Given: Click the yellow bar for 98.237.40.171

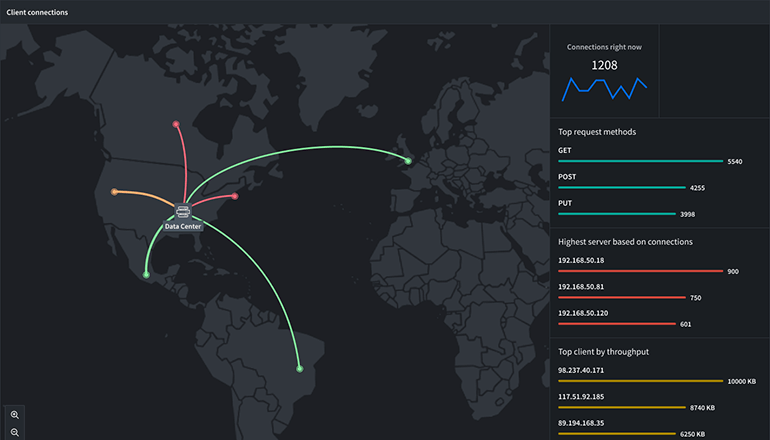Looking at the screenshot, I should tap(641, 381).
